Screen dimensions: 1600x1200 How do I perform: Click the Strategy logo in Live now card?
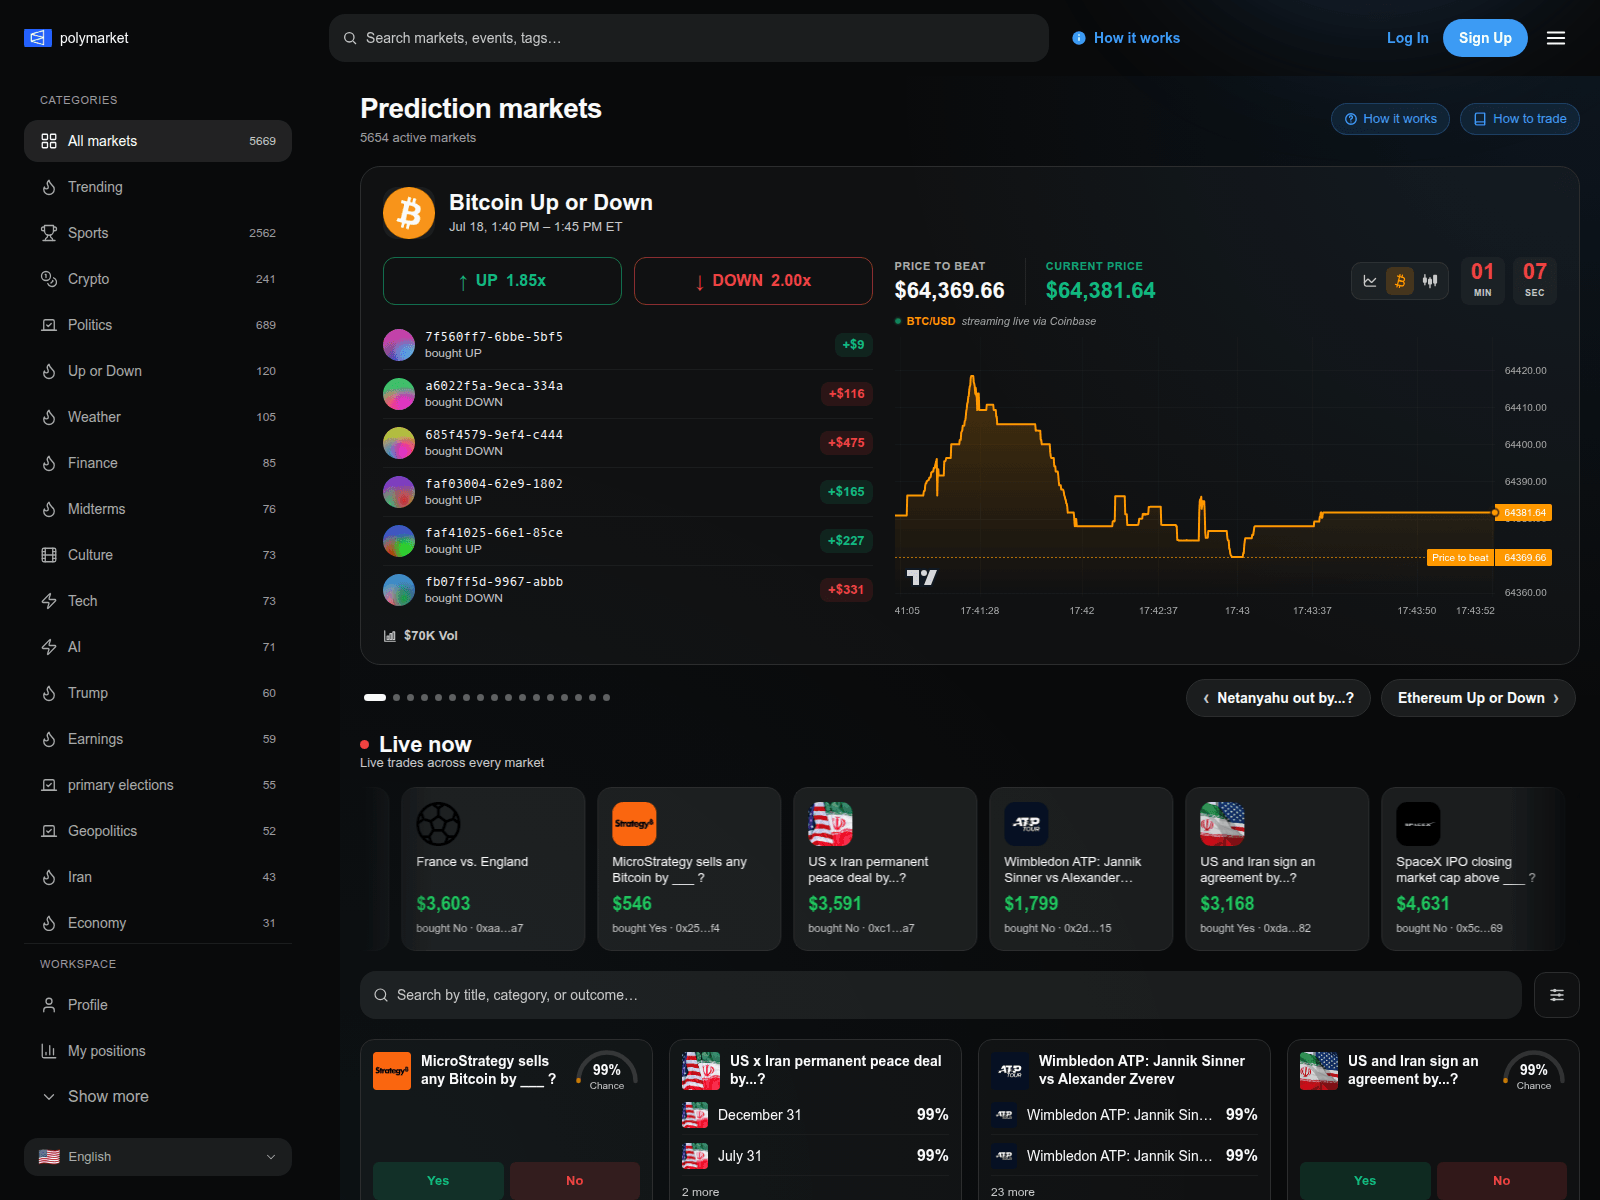click(634, 824)
